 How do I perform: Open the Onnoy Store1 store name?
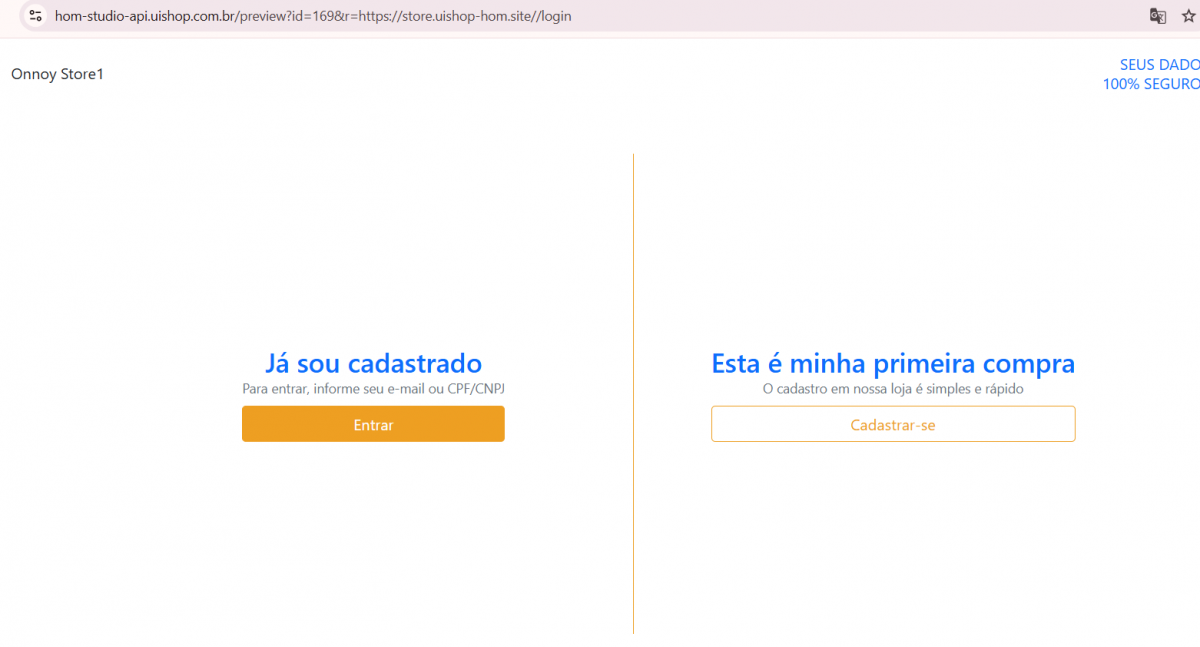[x=57, y=74]
